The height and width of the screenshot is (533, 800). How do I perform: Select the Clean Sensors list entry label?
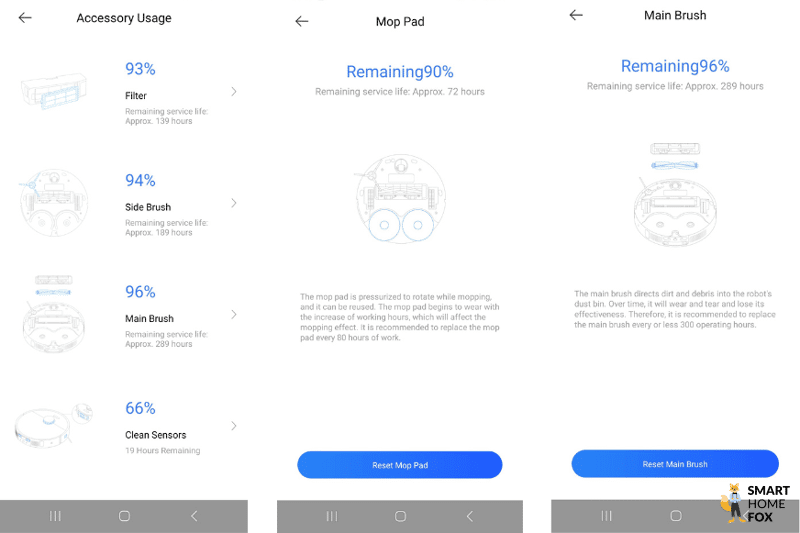155,435
